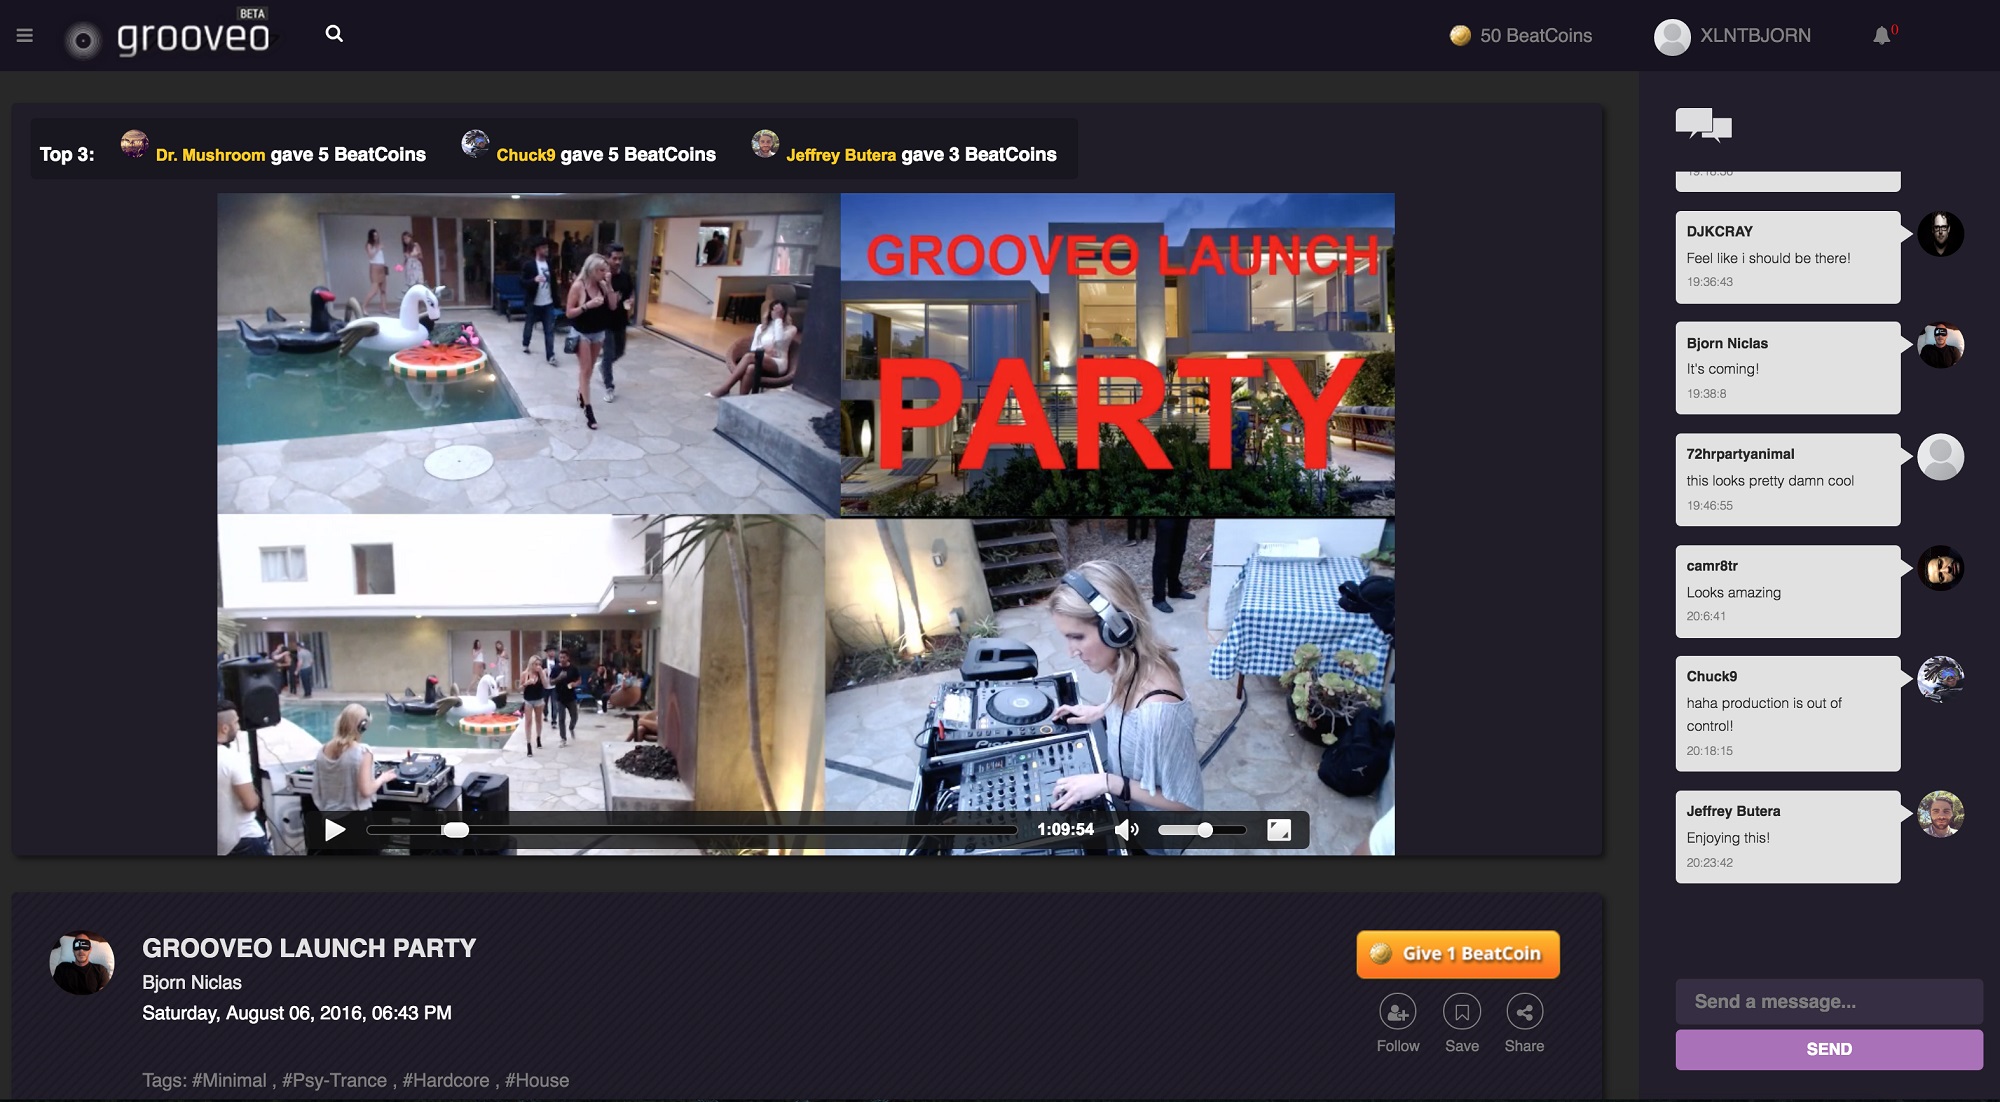Click the Share icon

click(1524, 1012)
